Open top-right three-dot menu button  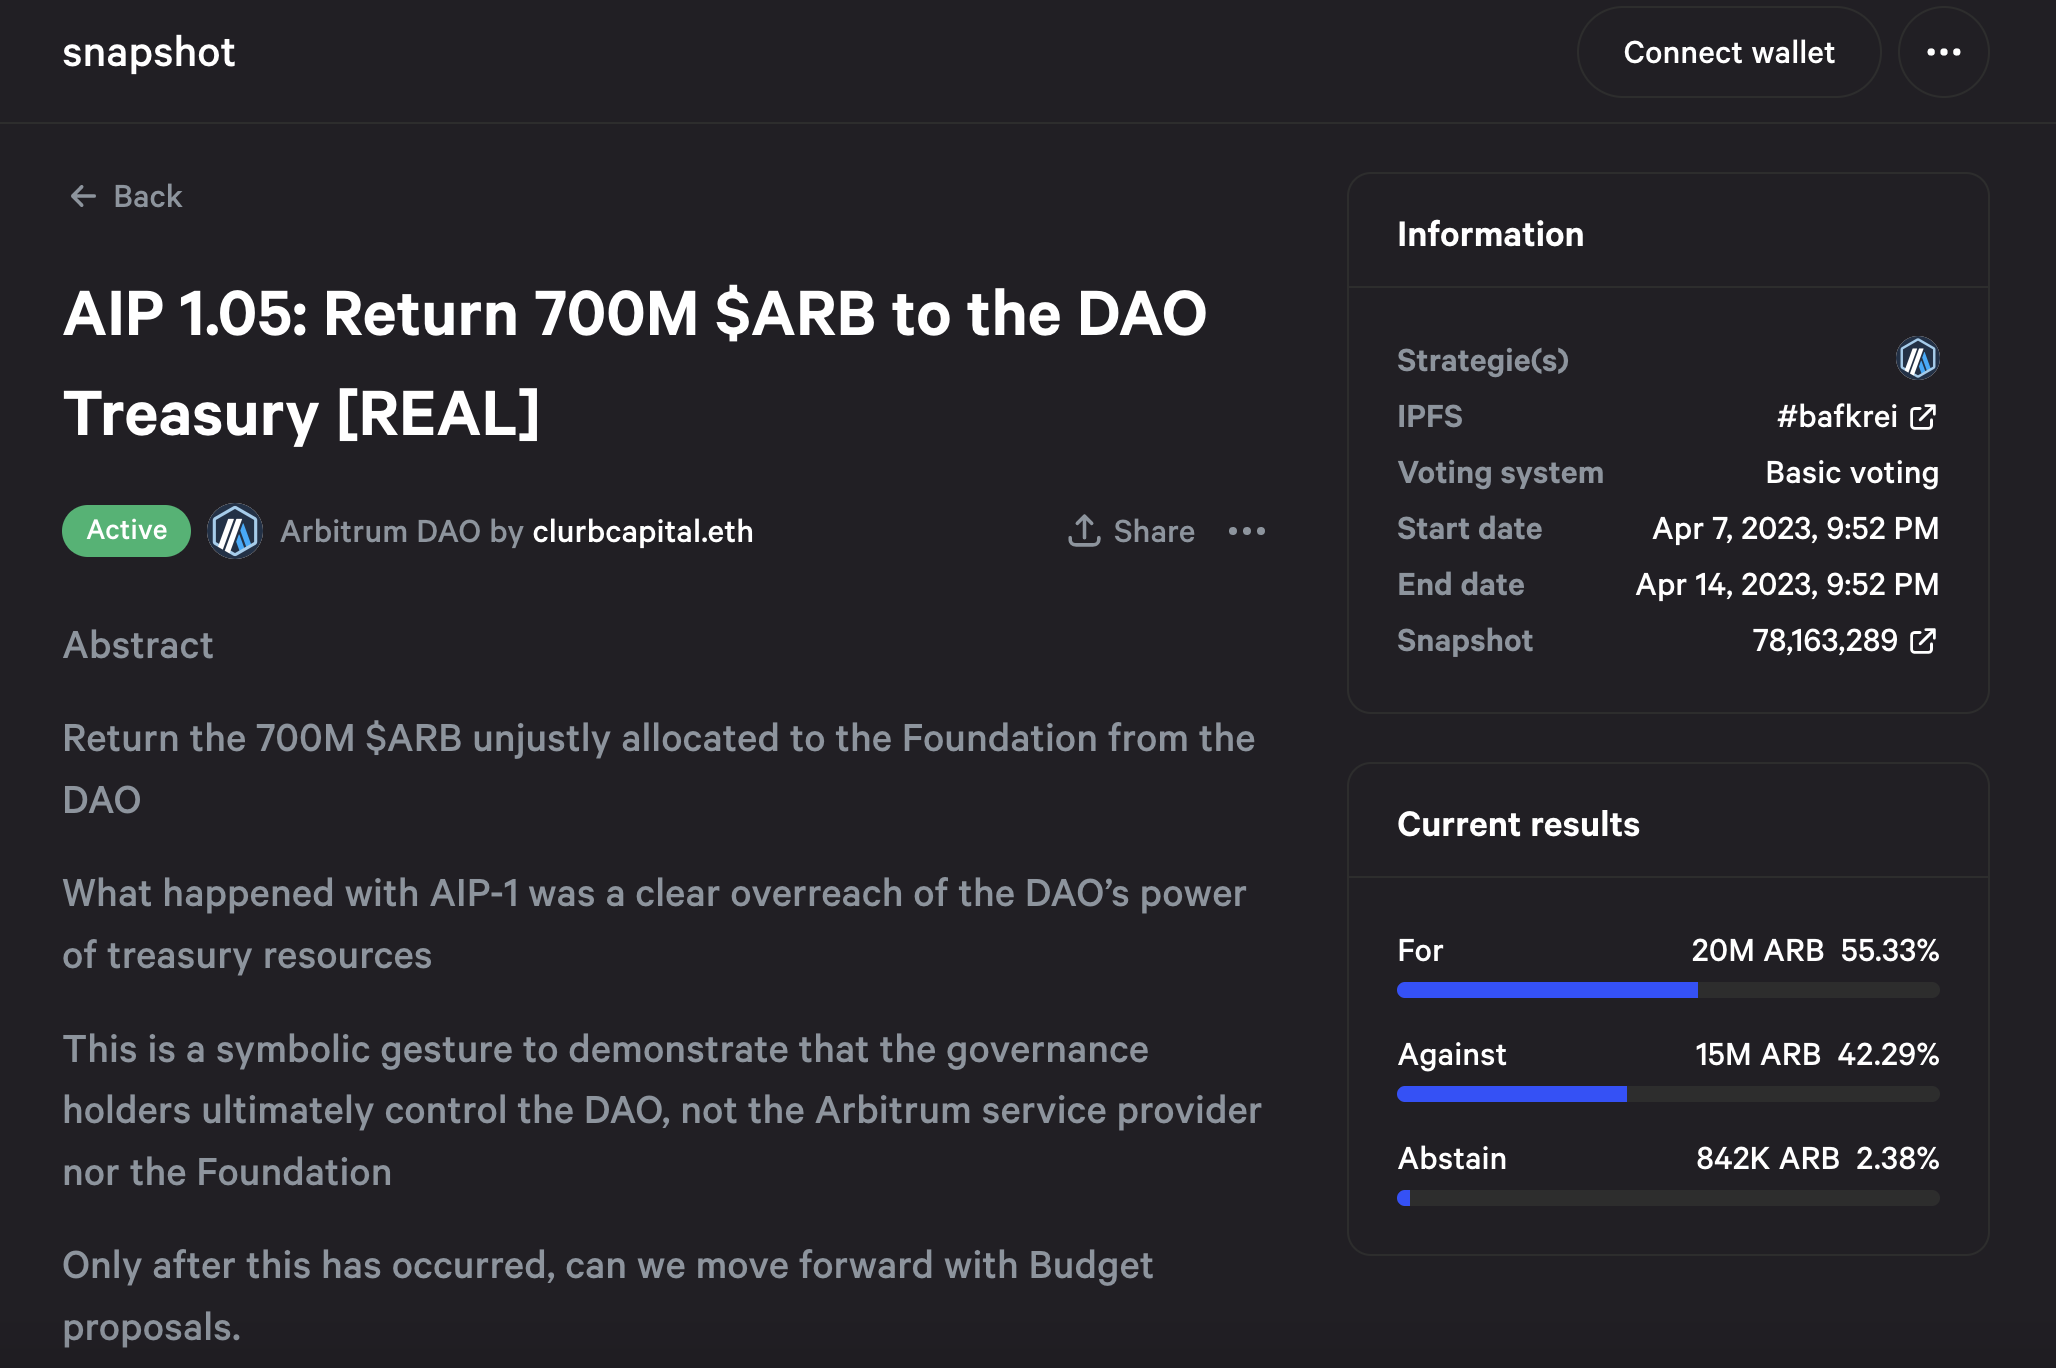click(1943, 52)
